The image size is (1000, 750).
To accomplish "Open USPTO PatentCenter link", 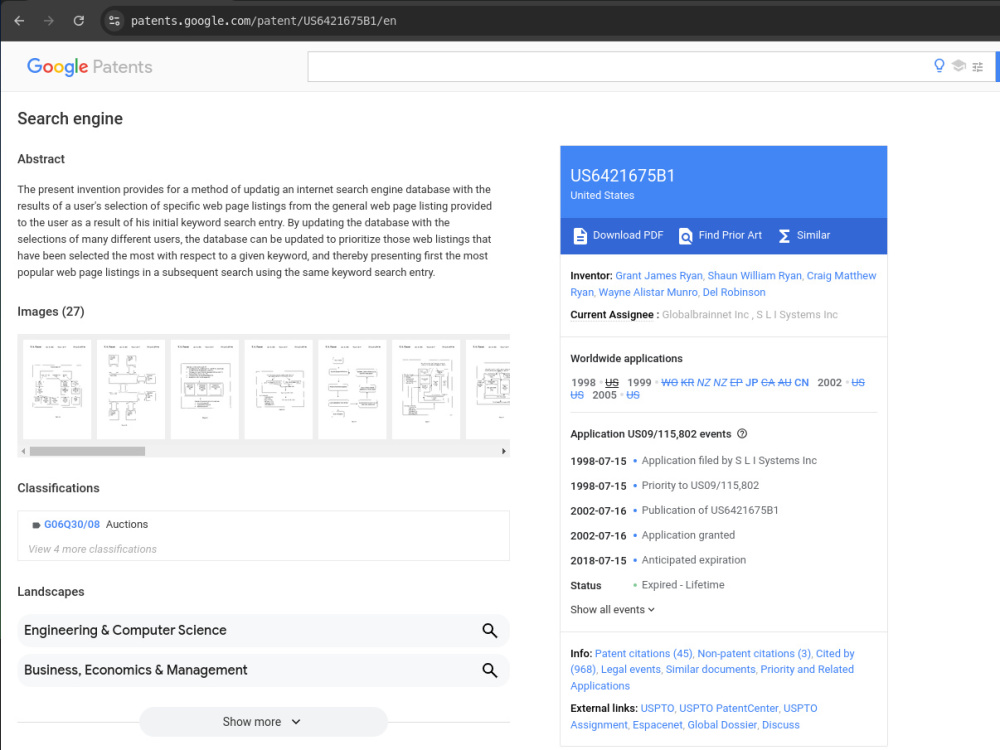I will pyautogui.click(x=728, y=709).
